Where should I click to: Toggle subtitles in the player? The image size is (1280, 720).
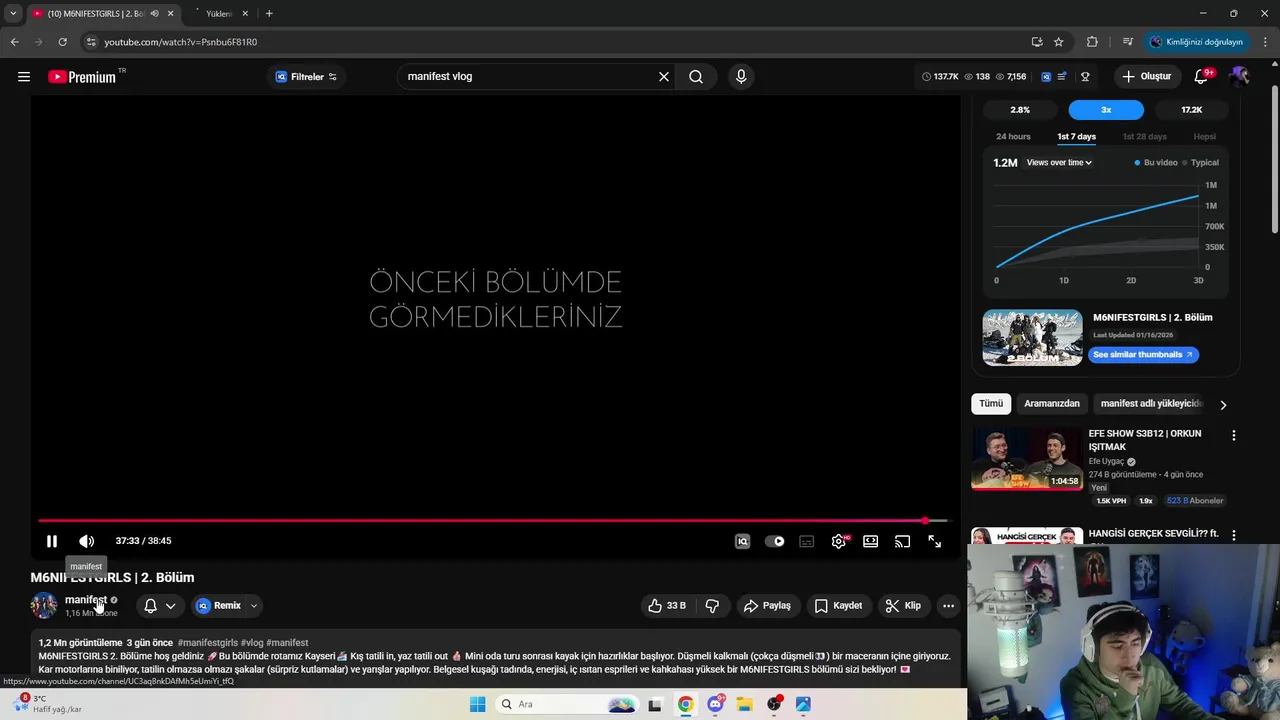807,541
